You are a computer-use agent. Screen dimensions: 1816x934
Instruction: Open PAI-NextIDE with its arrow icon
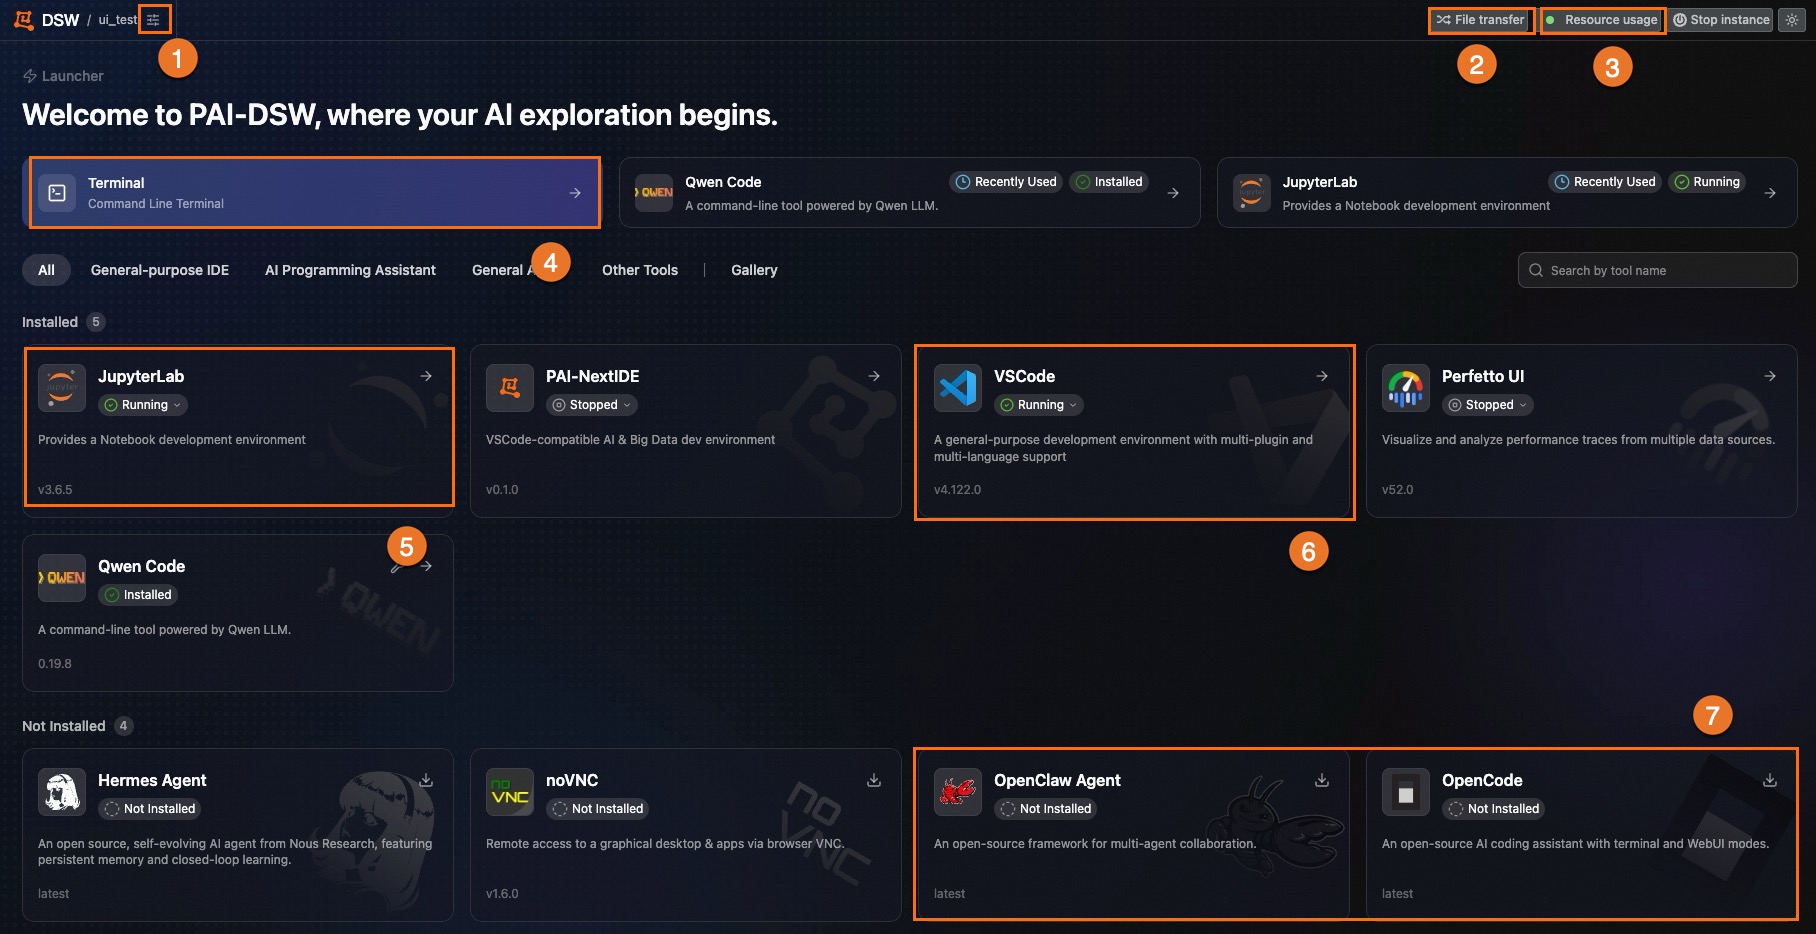[874, 376]
